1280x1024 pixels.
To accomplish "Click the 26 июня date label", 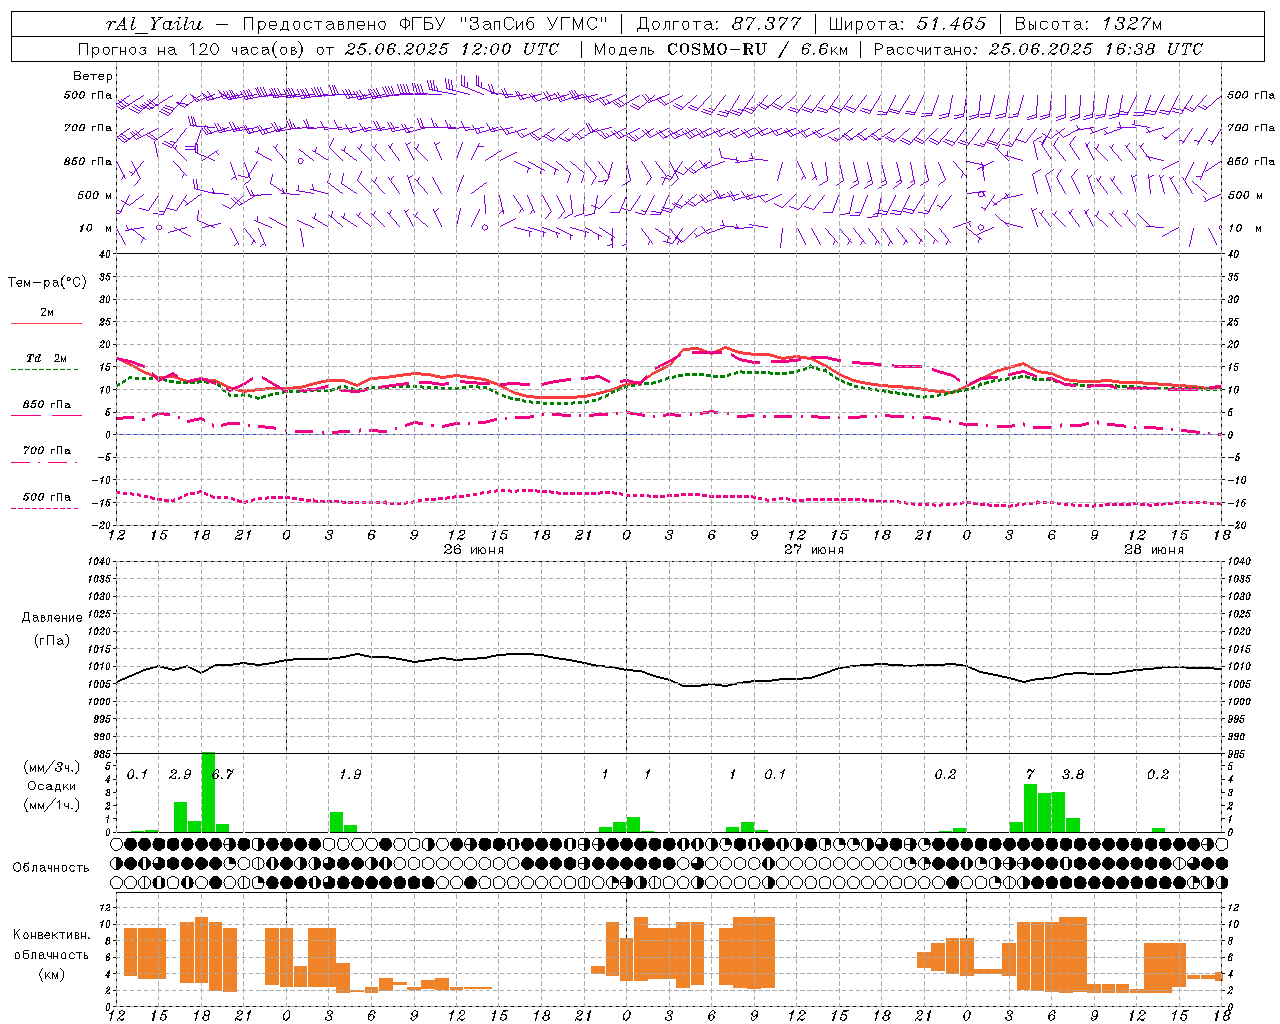I will click(x=473, y=550).
